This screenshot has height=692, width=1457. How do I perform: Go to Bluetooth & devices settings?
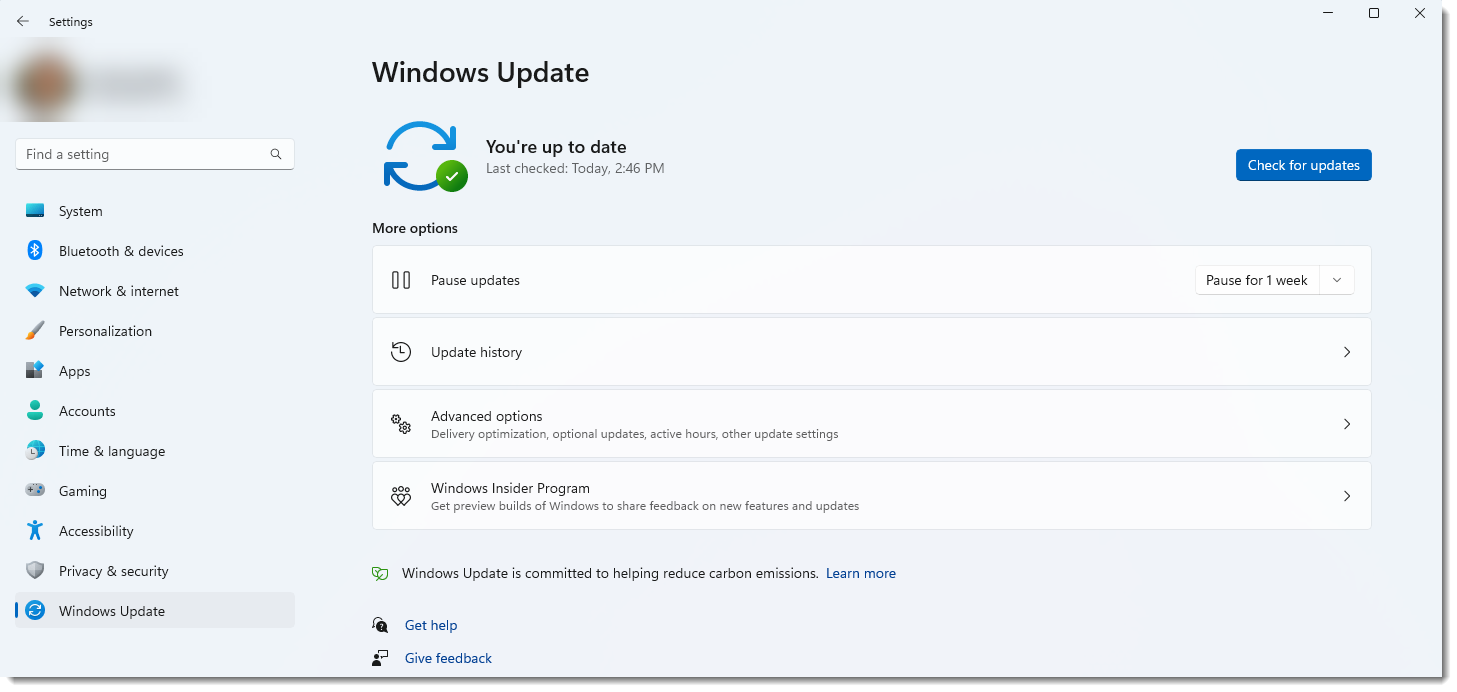coord(155,251)
